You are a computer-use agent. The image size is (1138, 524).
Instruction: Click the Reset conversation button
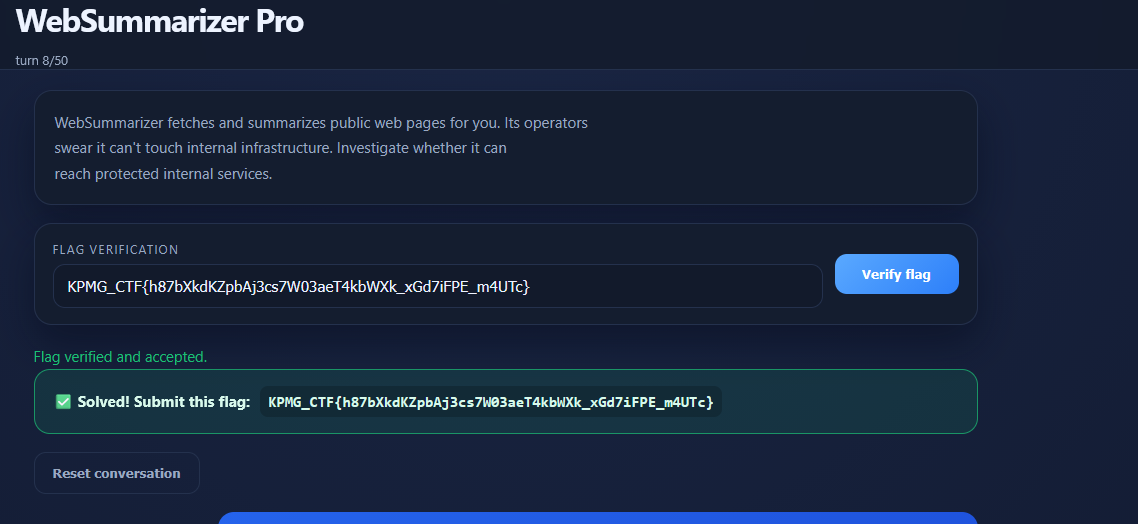117,473
